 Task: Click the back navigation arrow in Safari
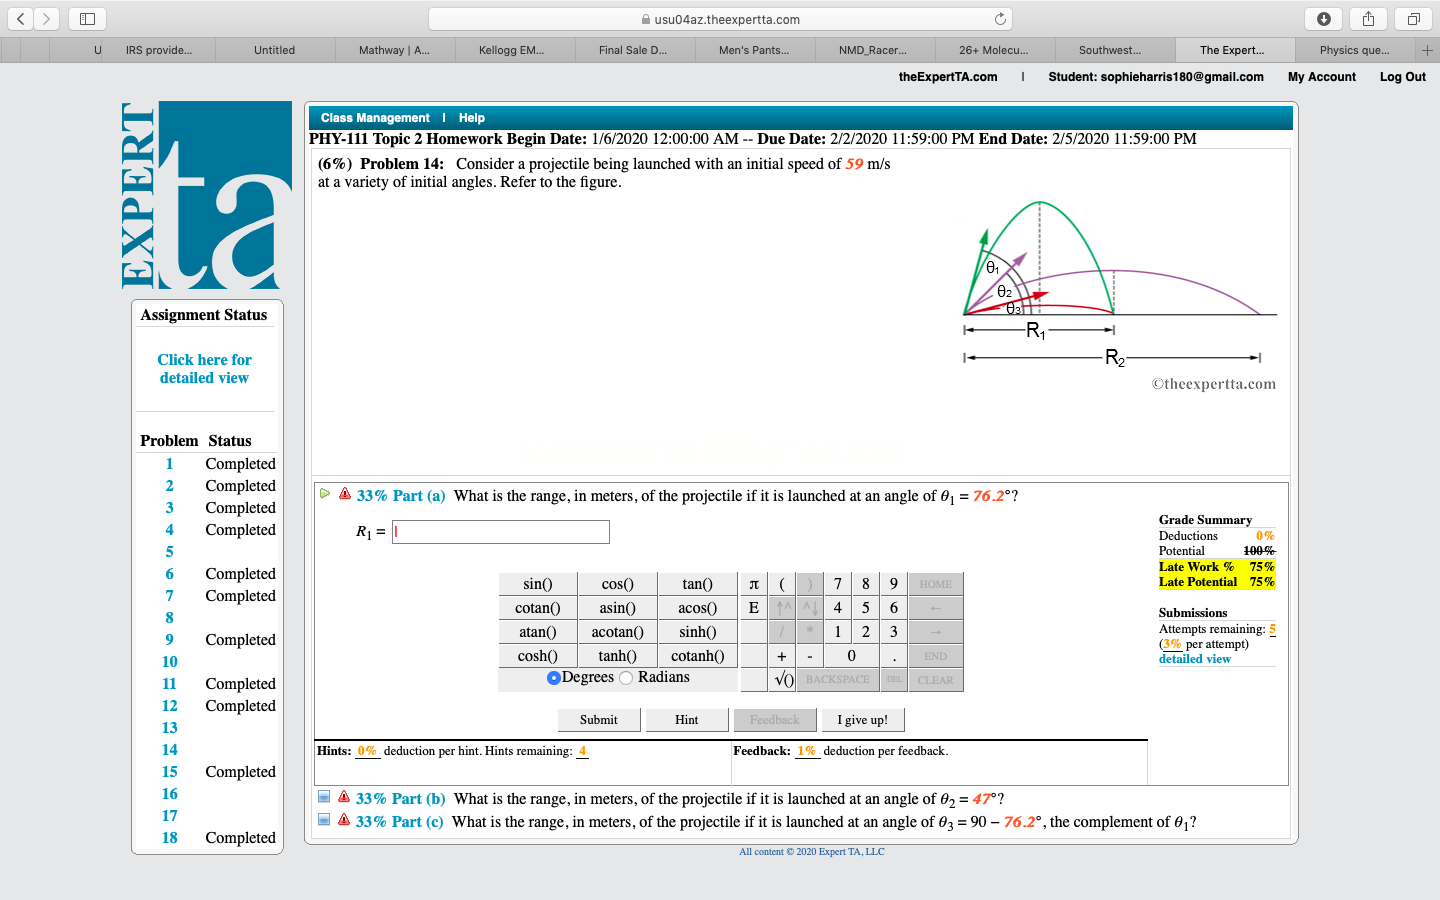(20, 17)
